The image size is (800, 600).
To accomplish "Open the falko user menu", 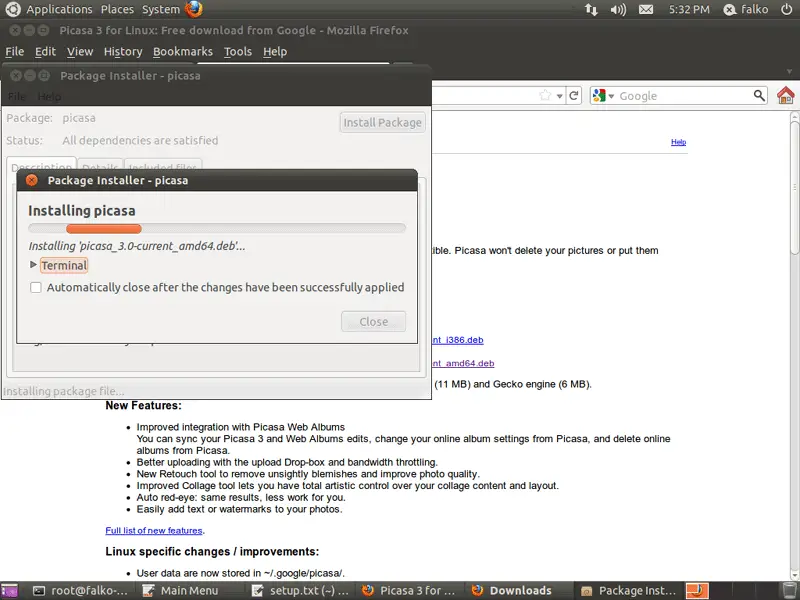I will point(746,9).
